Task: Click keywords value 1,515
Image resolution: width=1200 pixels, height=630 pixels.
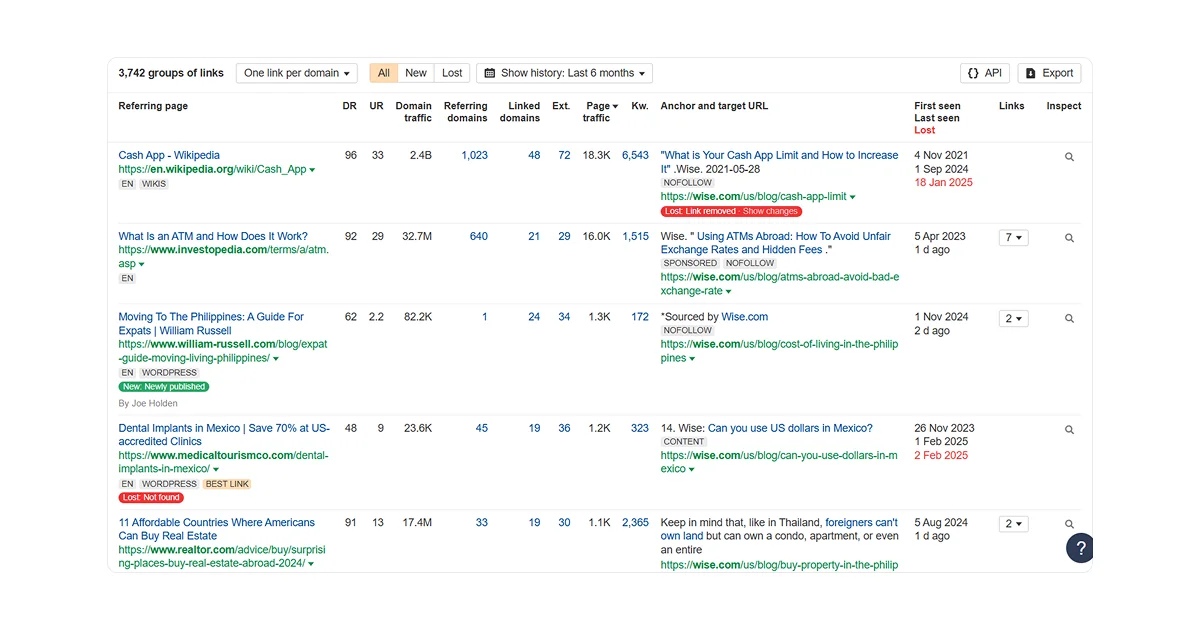Action: [635, 237]
